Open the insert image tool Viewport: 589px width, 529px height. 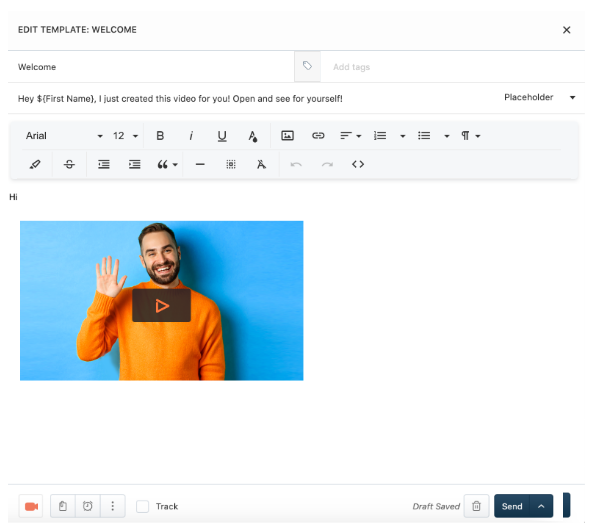[x=287, y=136]
